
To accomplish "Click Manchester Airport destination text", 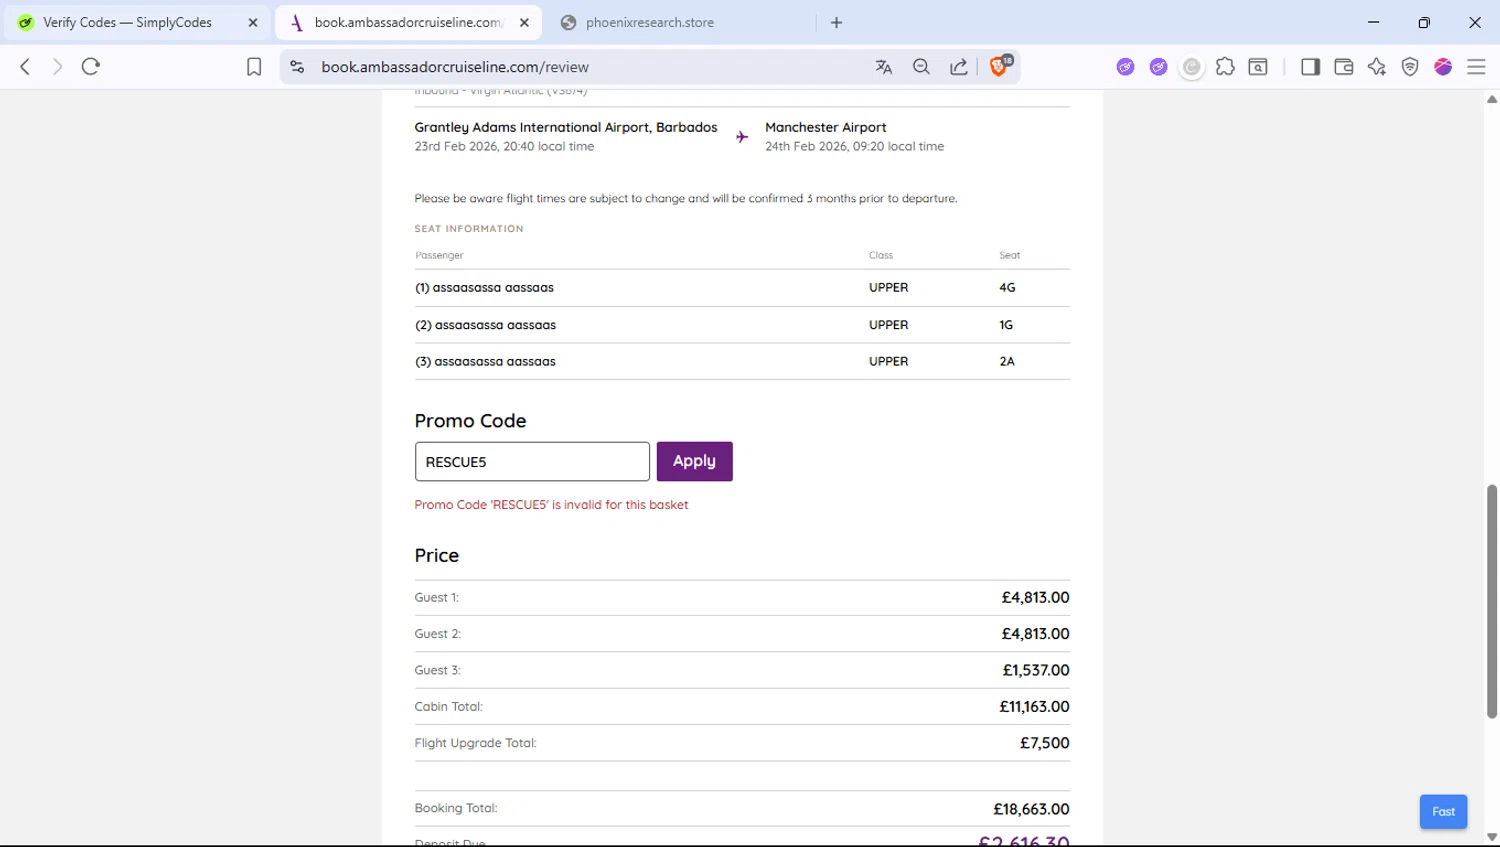I will 826,127.
